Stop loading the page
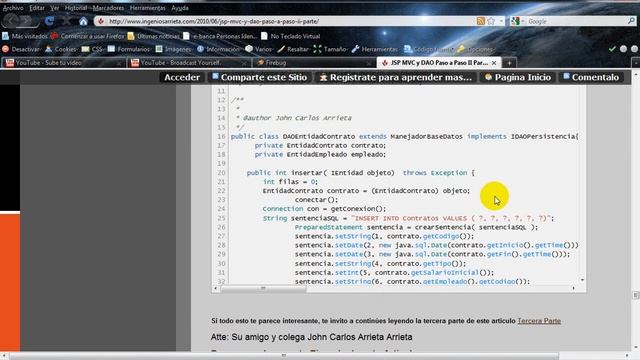The width and height of the screenshot is (640, 360). pyautogui.click(x=67, y=21)
